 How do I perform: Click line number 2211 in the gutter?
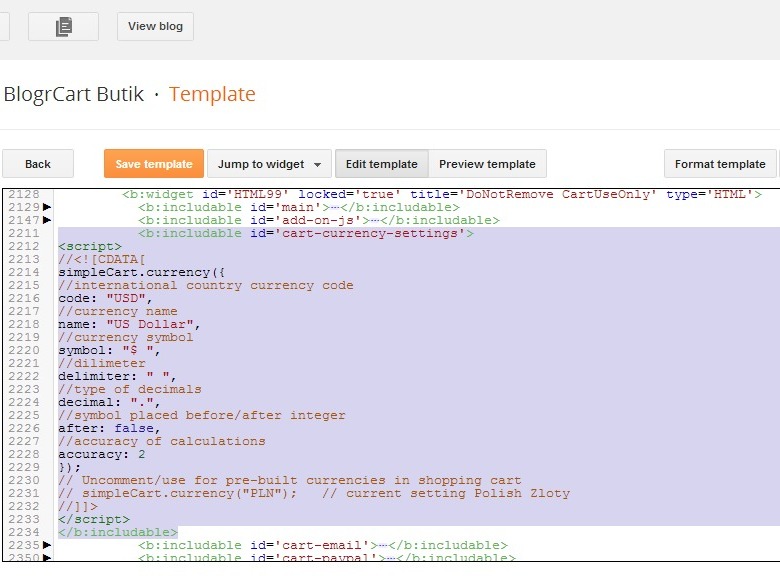coord(24,233)
